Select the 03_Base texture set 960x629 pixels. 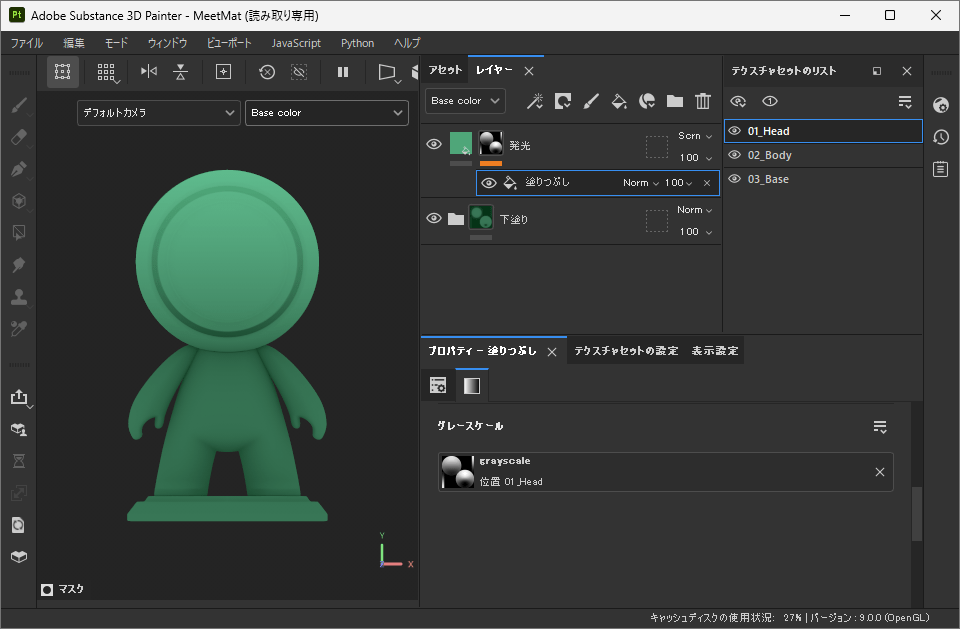pyautogui.click(x=769, y=179)
